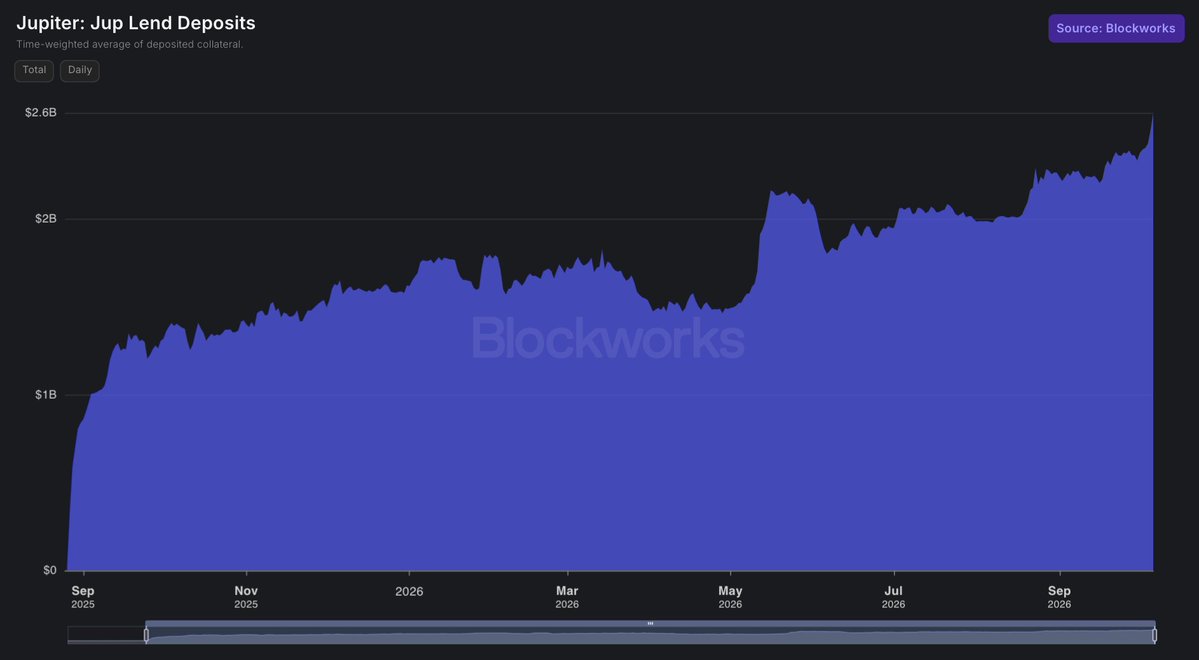Click the Nov 2025 x-axis label
1199x660 pixels.
246,597
